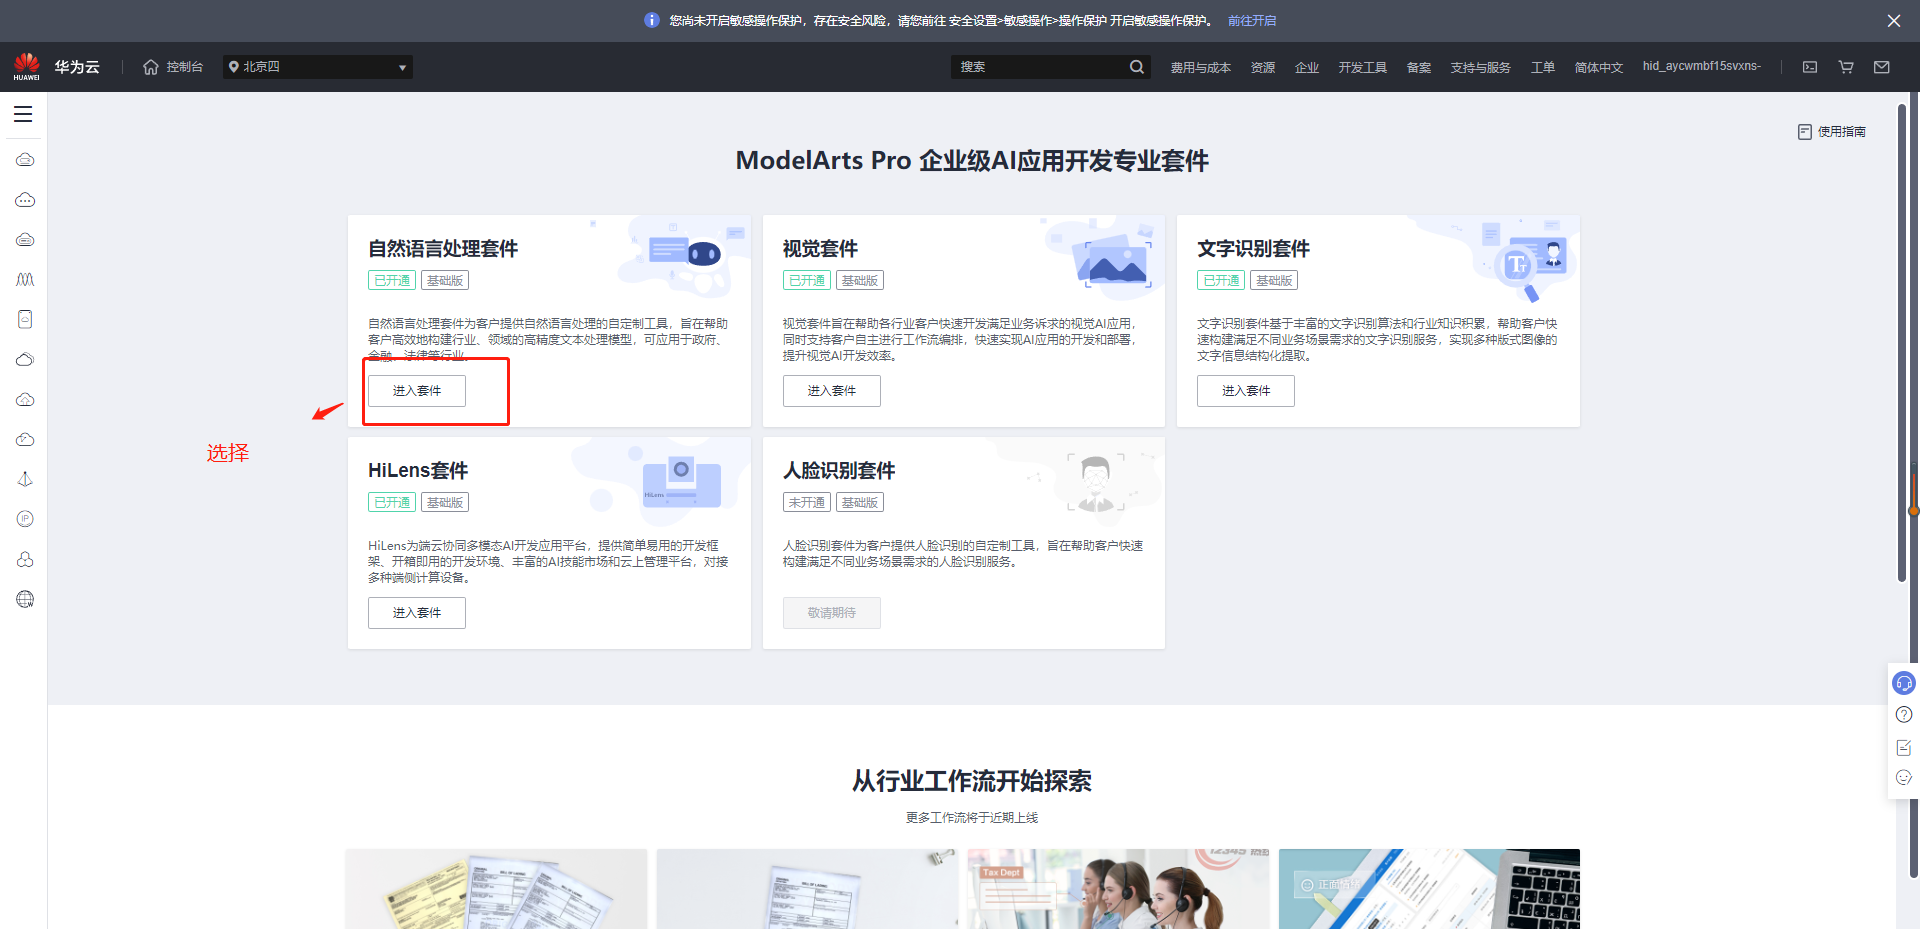
Task: Click the ModelArts Pro page heading
Action: [972, 161]
